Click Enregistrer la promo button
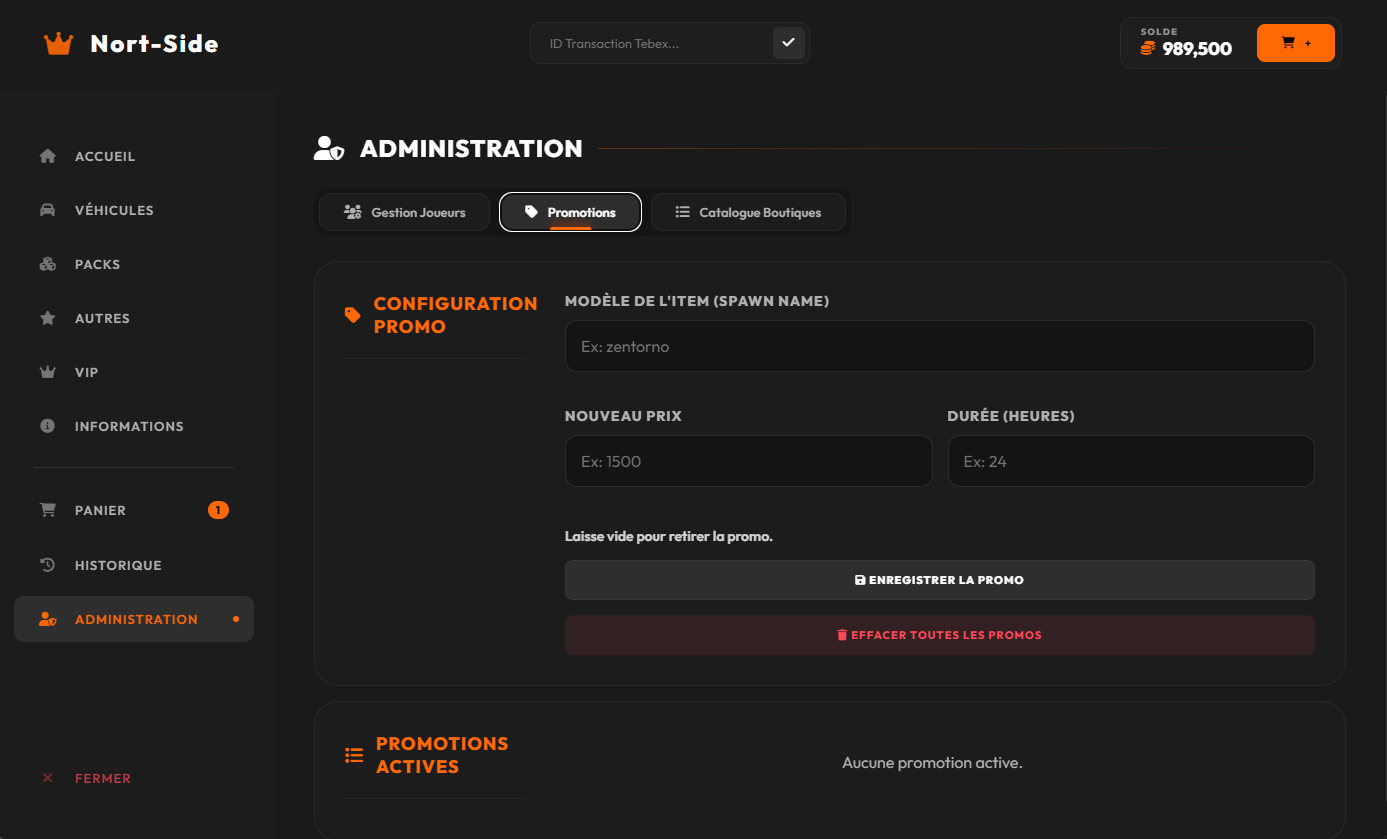The width and height of the screenshot is (1387, 839). [x=939, y=580]
